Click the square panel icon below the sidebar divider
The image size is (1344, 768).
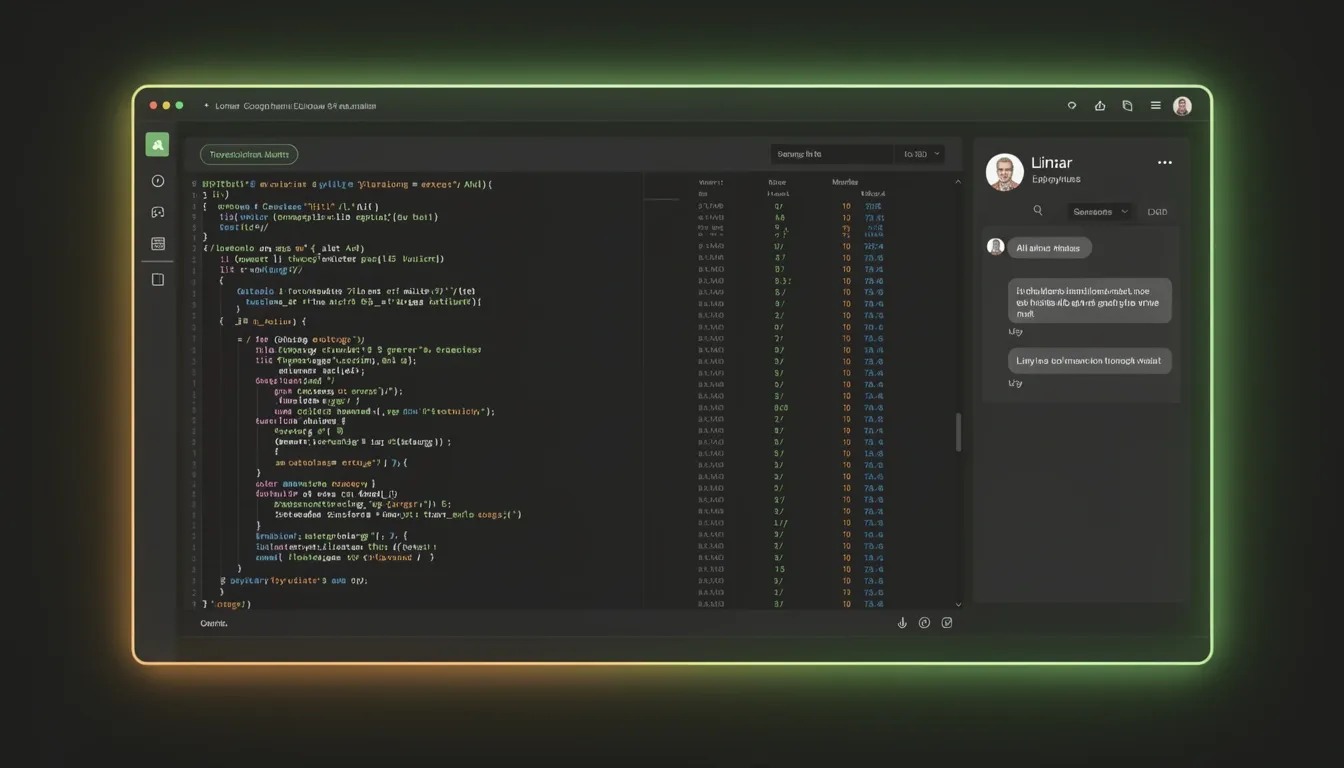[x=157, y=280]
